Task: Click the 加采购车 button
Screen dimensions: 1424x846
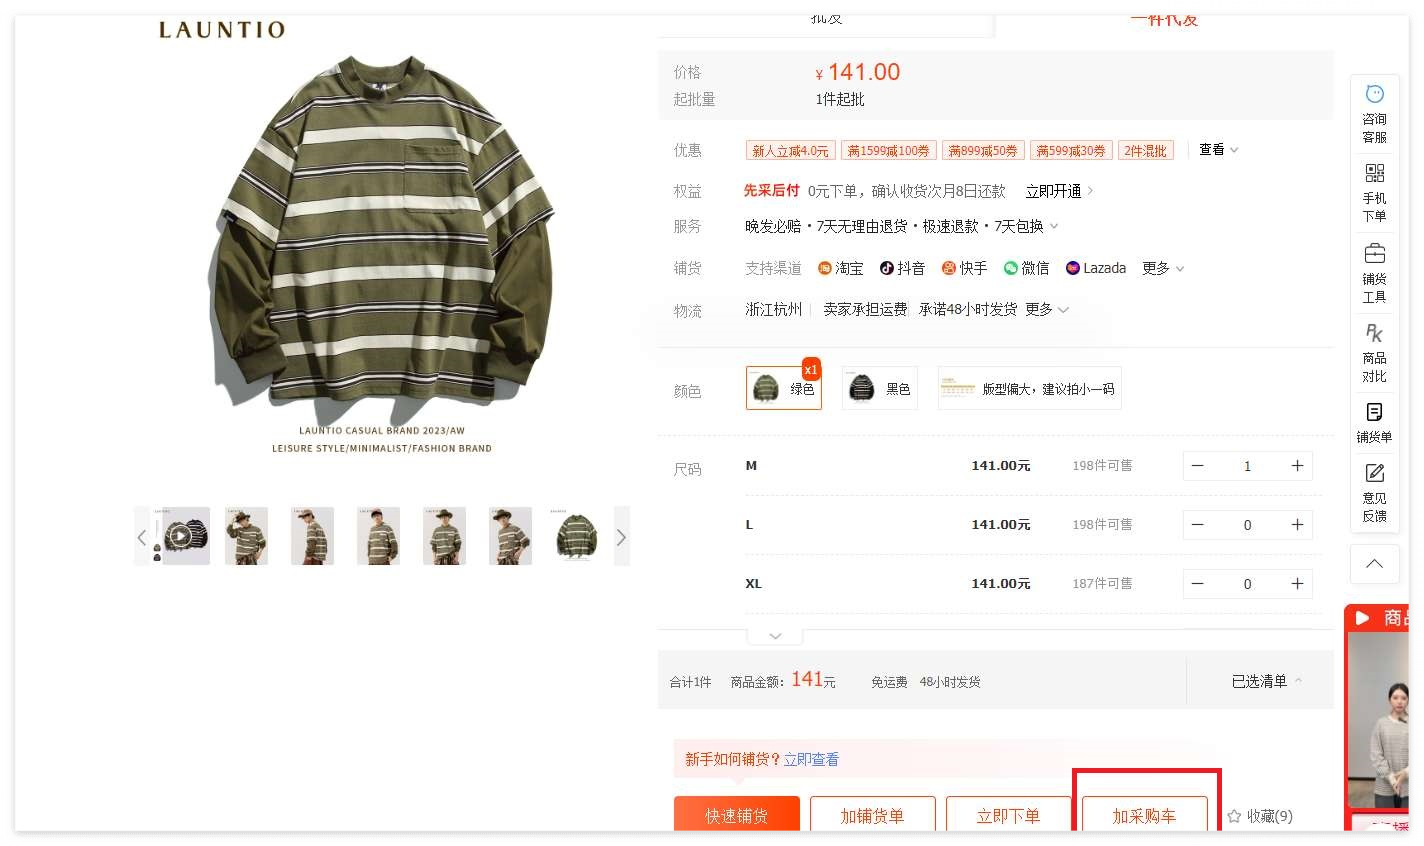Action: (1145, 814)
